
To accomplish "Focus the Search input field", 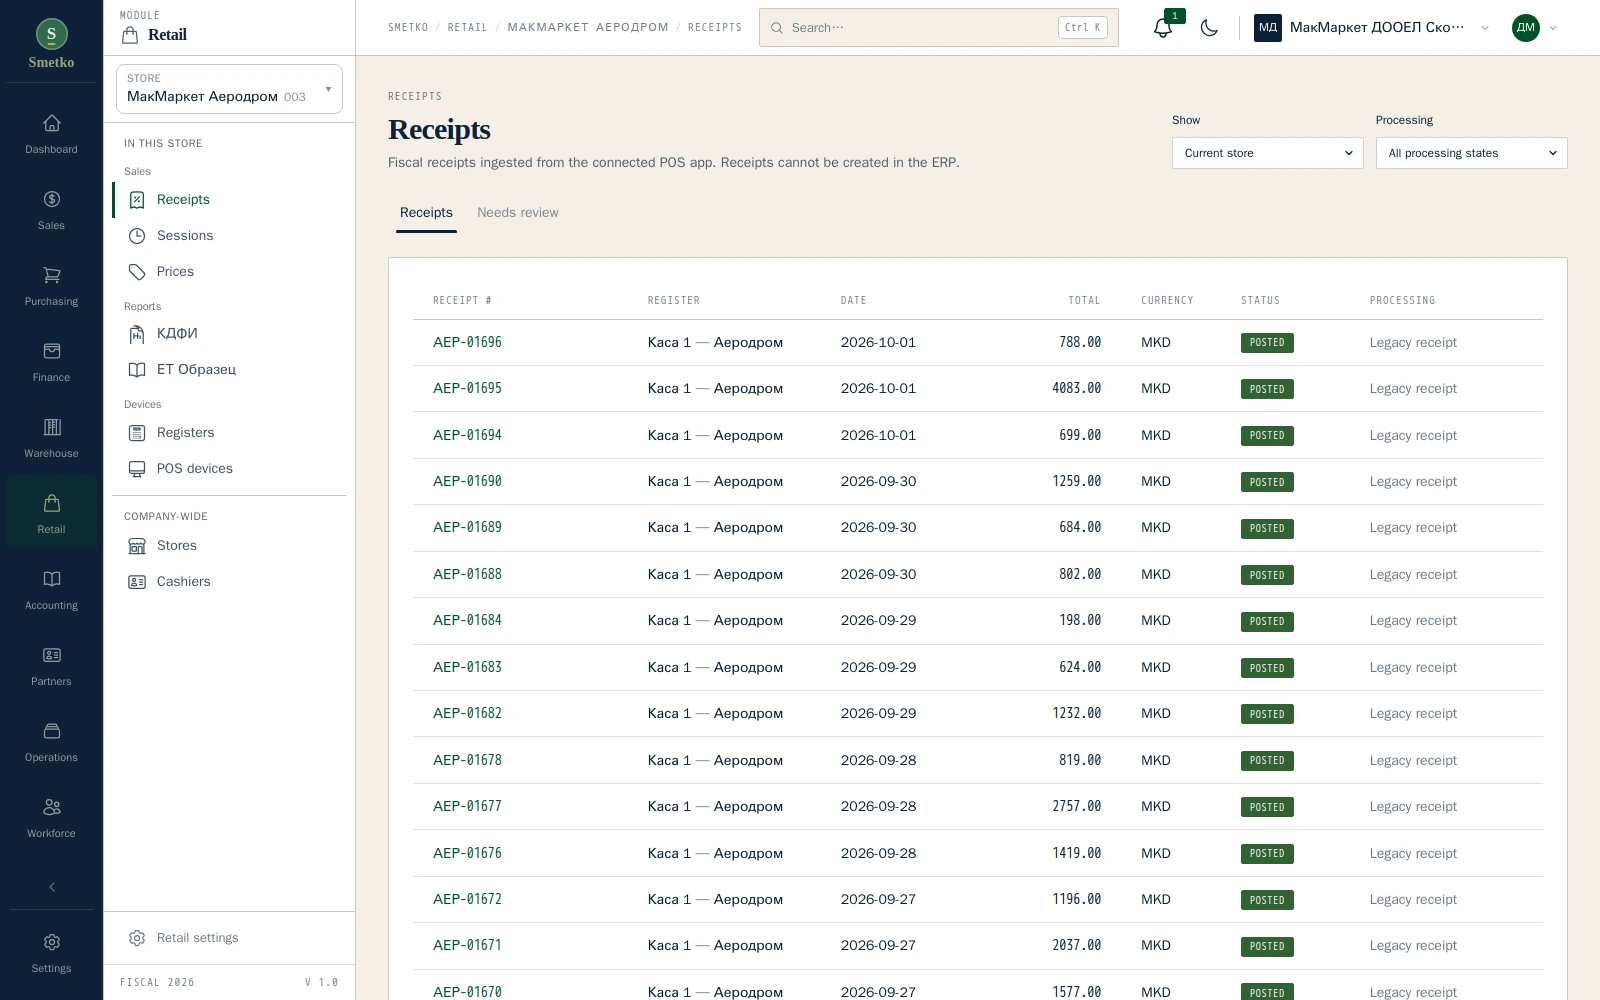I will (x=939, y=28).
